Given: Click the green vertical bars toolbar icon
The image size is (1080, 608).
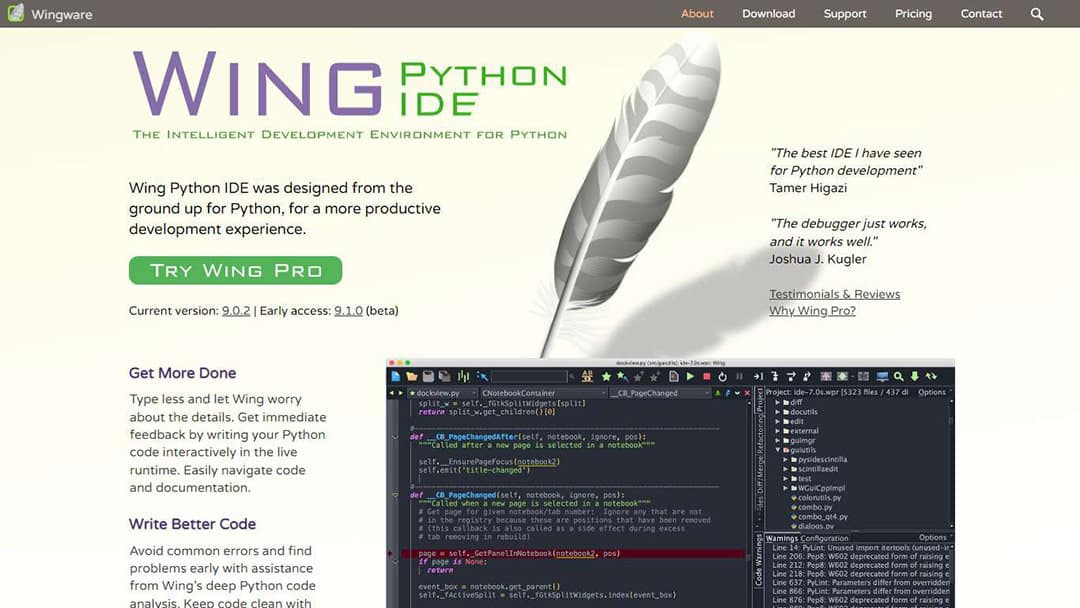Looking at the screenshot, I should coord(464,377).
